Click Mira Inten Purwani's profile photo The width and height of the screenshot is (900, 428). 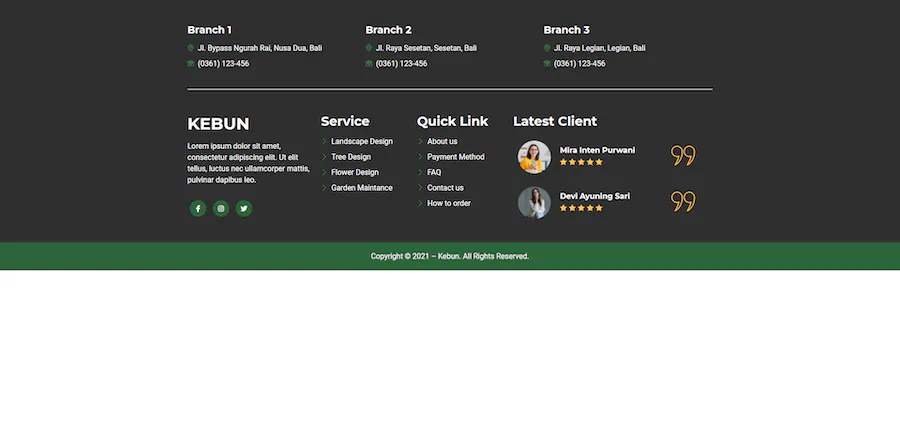click(534, 157)
